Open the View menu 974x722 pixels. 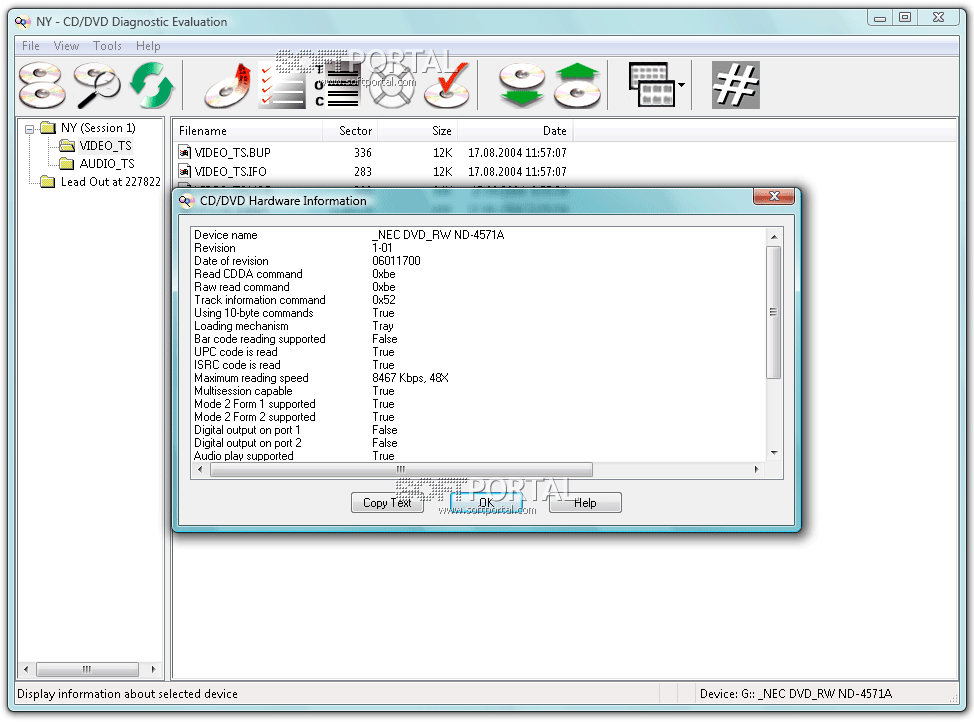pyautogui.click(x=66, y=46)
